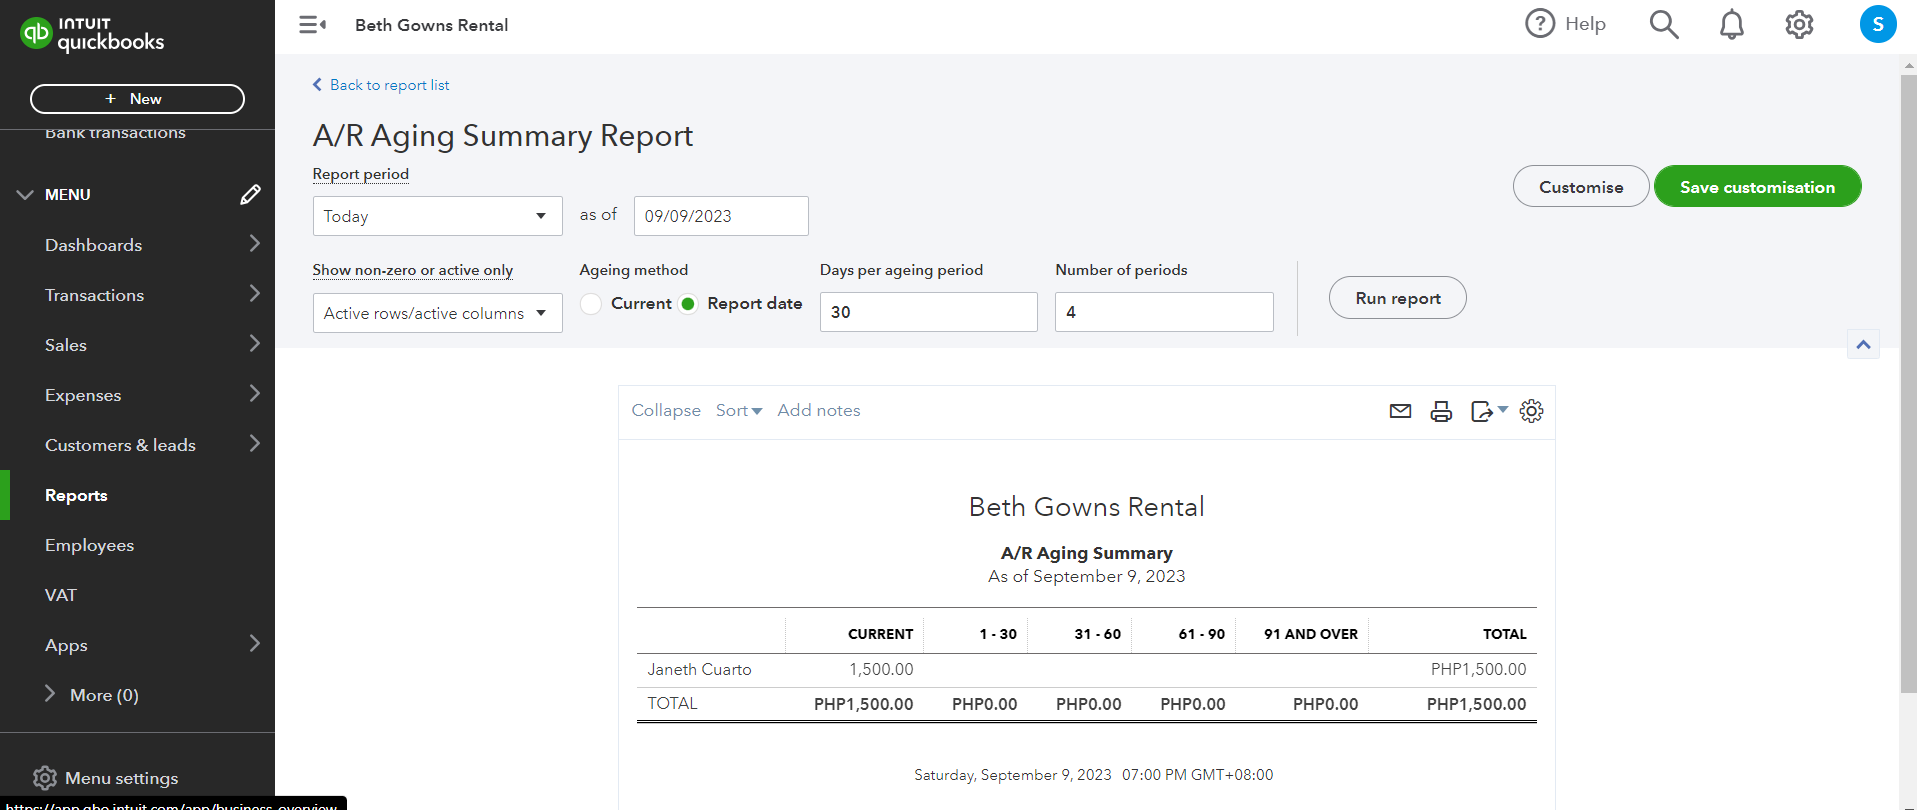Click Janeth Cuarto customer row name
This screenshot has height=810, width=1917.
point(699,669)
